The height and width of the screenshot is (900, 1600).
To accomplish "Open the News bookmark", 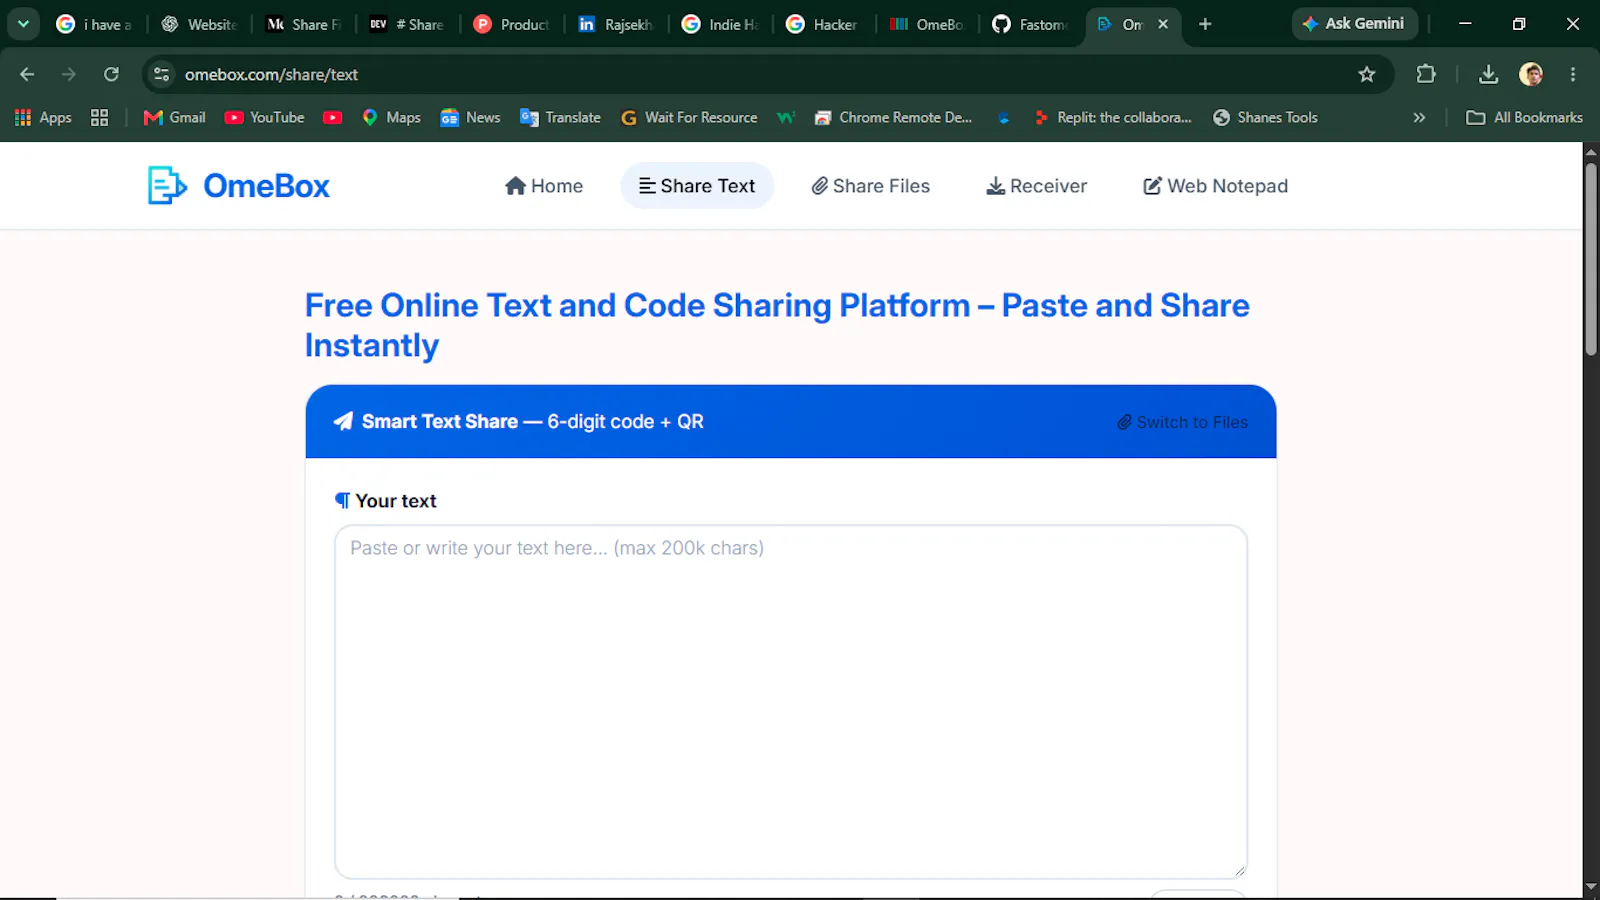I will pos(470,117).
